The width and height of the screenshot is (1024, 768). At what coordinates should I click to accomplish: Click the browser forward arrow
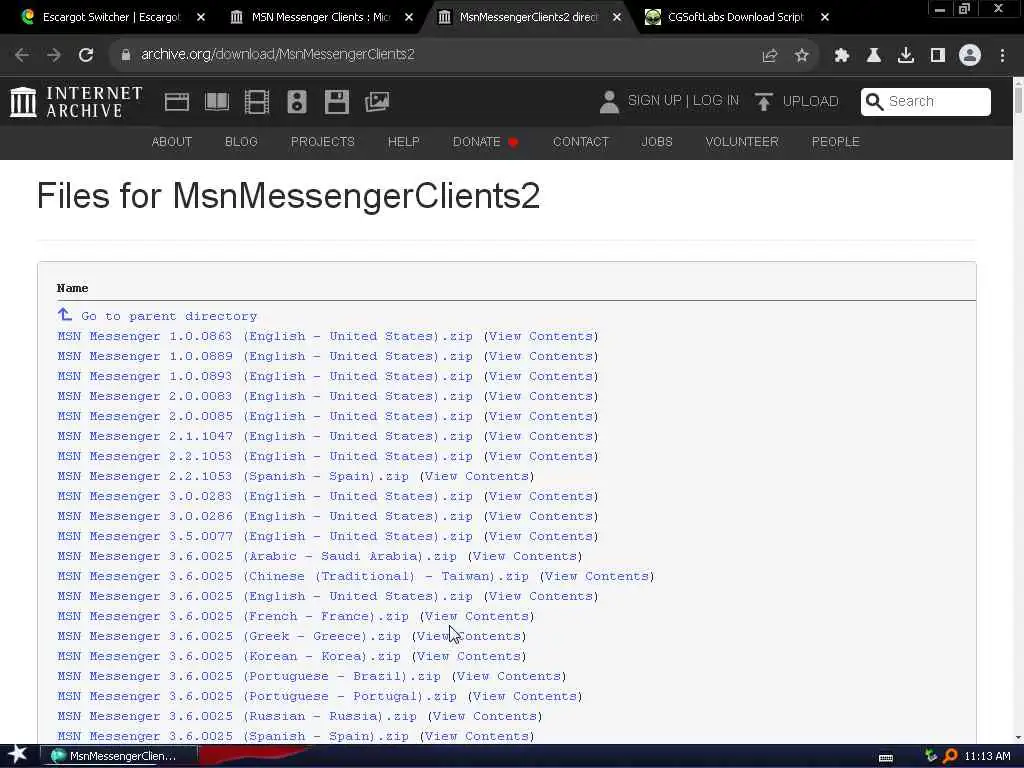(54, 55)
